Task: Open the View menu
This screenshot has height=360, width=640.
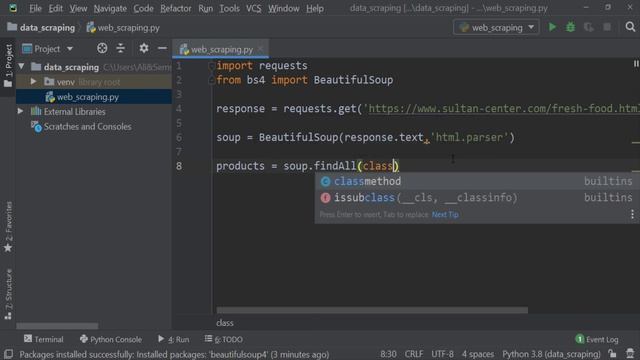Action: [x=78, y=8]
